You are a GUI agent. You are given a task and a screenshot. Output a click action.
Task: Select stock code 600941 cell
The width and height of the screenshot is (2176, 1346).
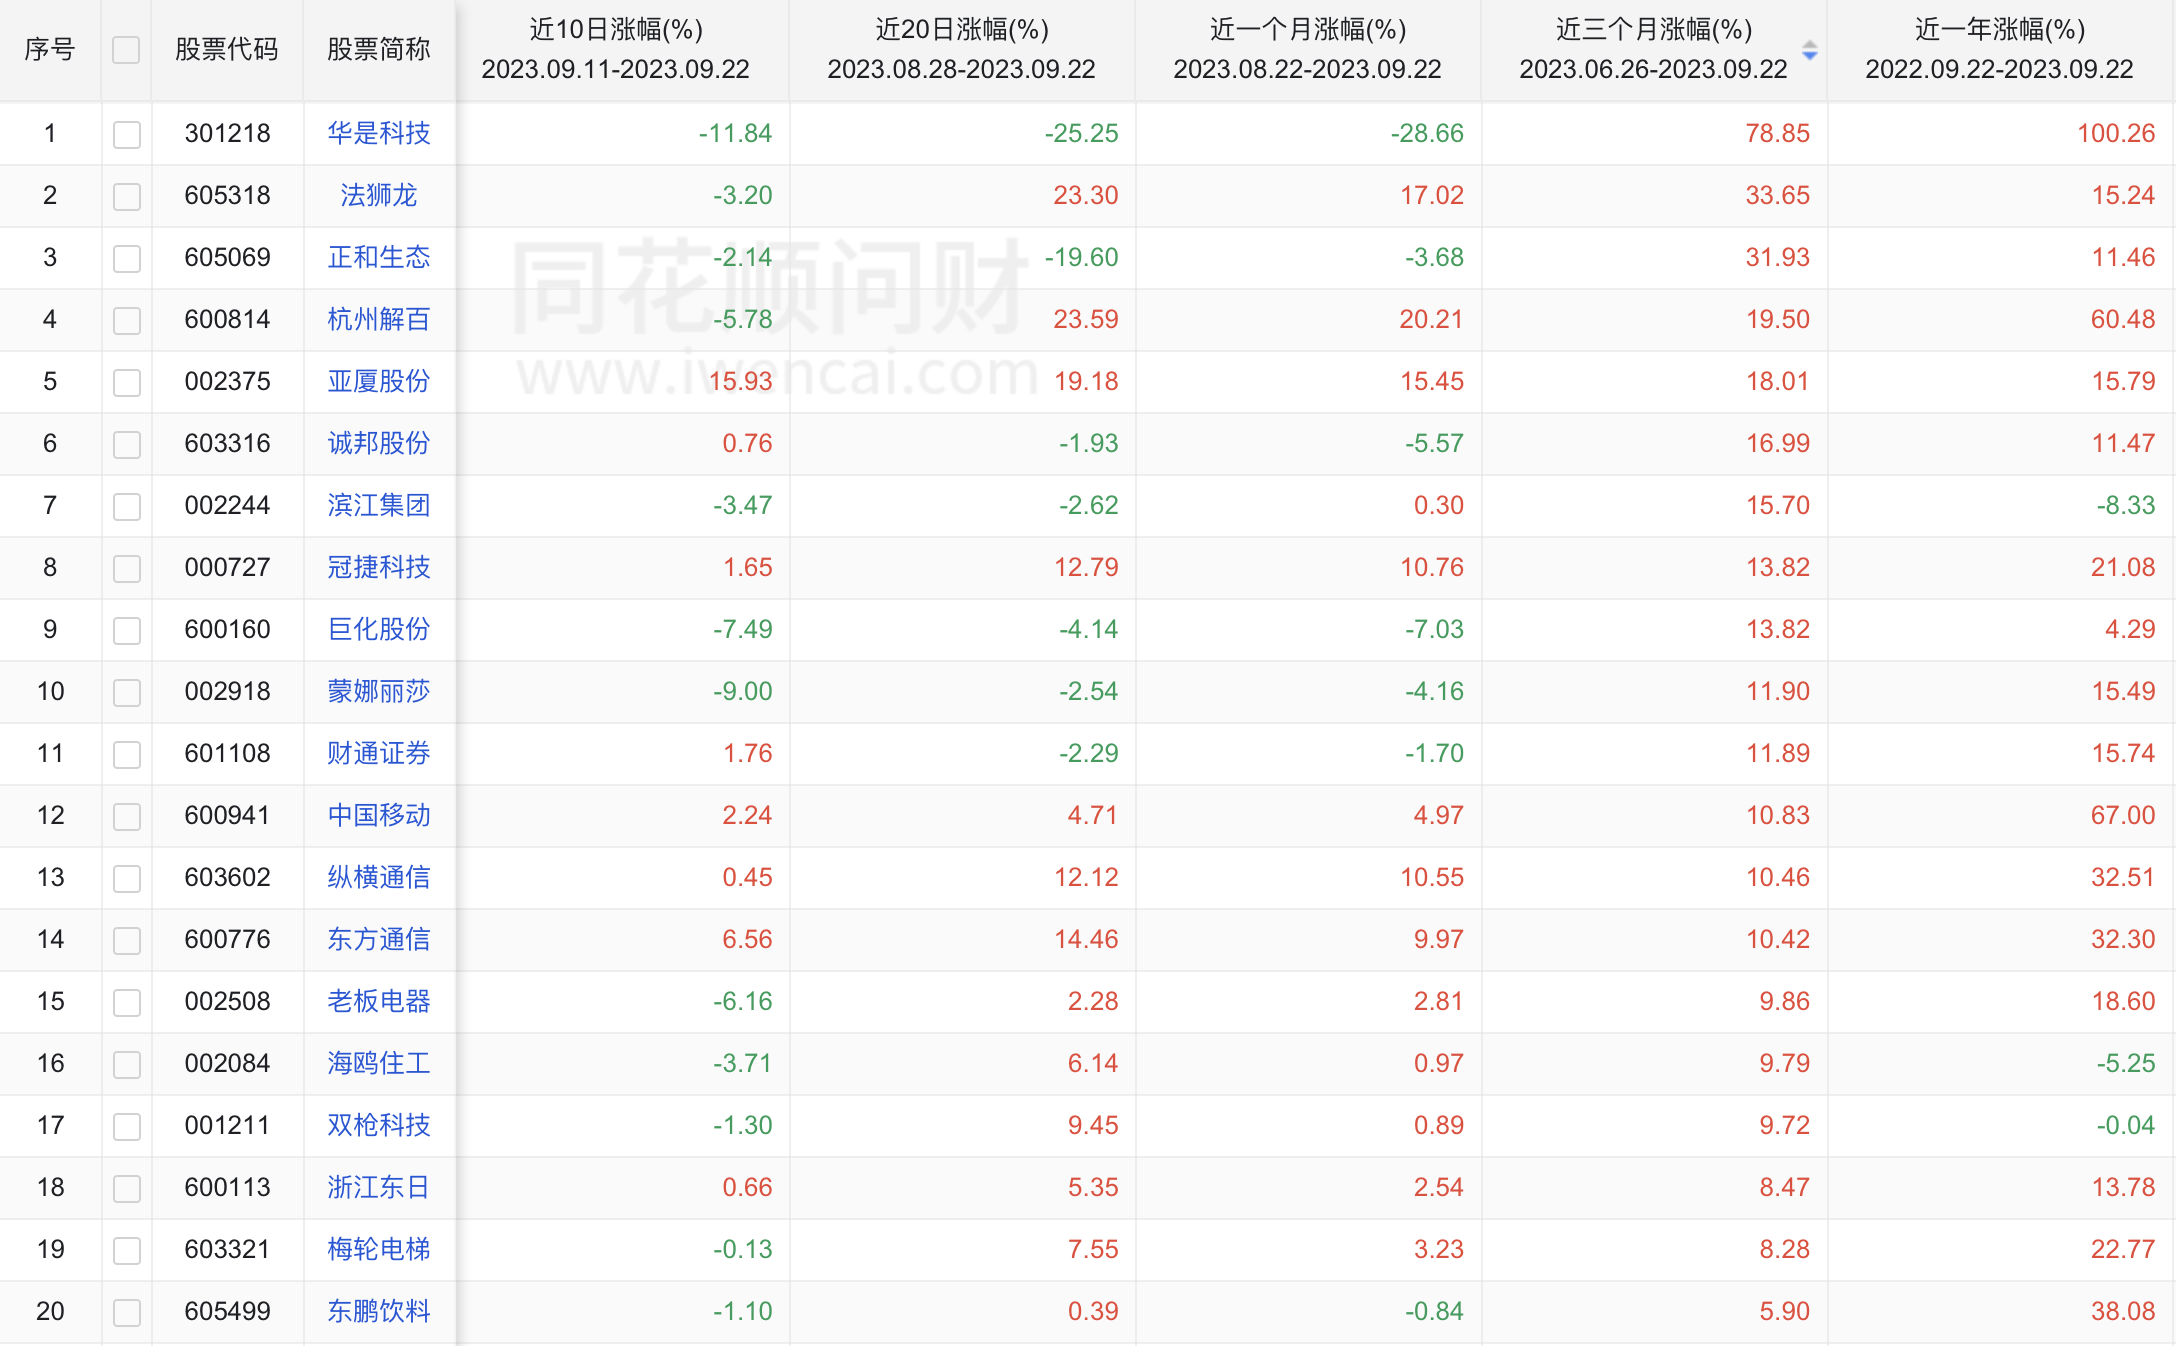pyautogui.click(x=228, y=815)
